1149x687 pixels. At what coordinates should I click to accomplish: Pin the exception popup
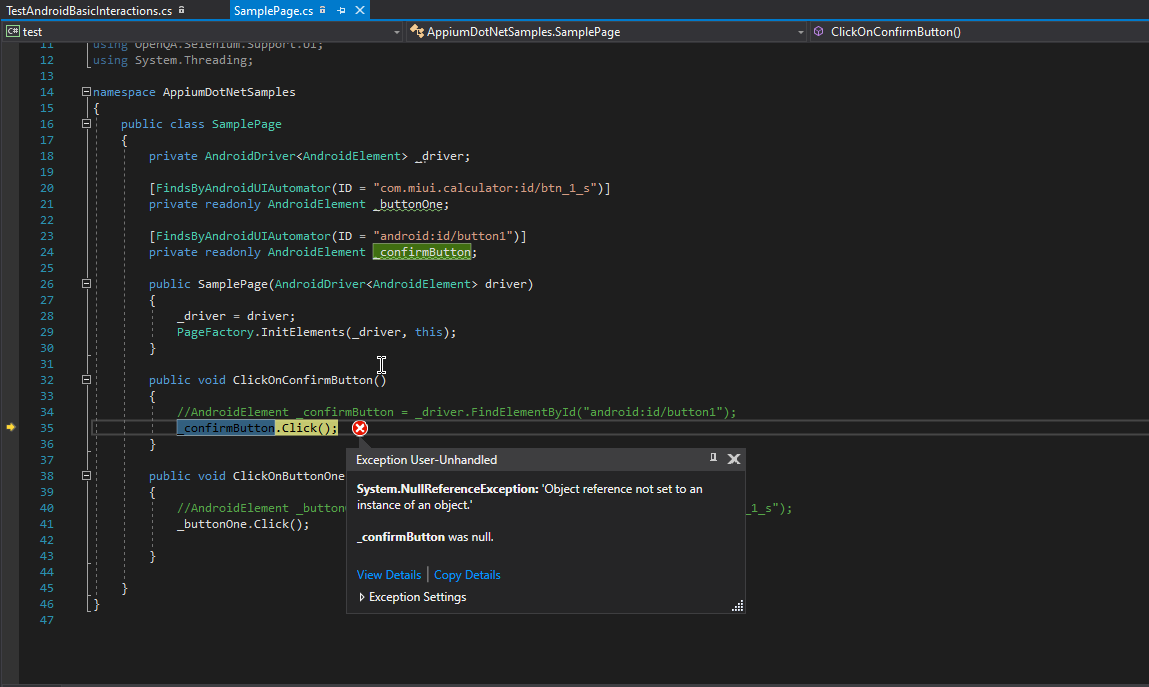(713, 458)
